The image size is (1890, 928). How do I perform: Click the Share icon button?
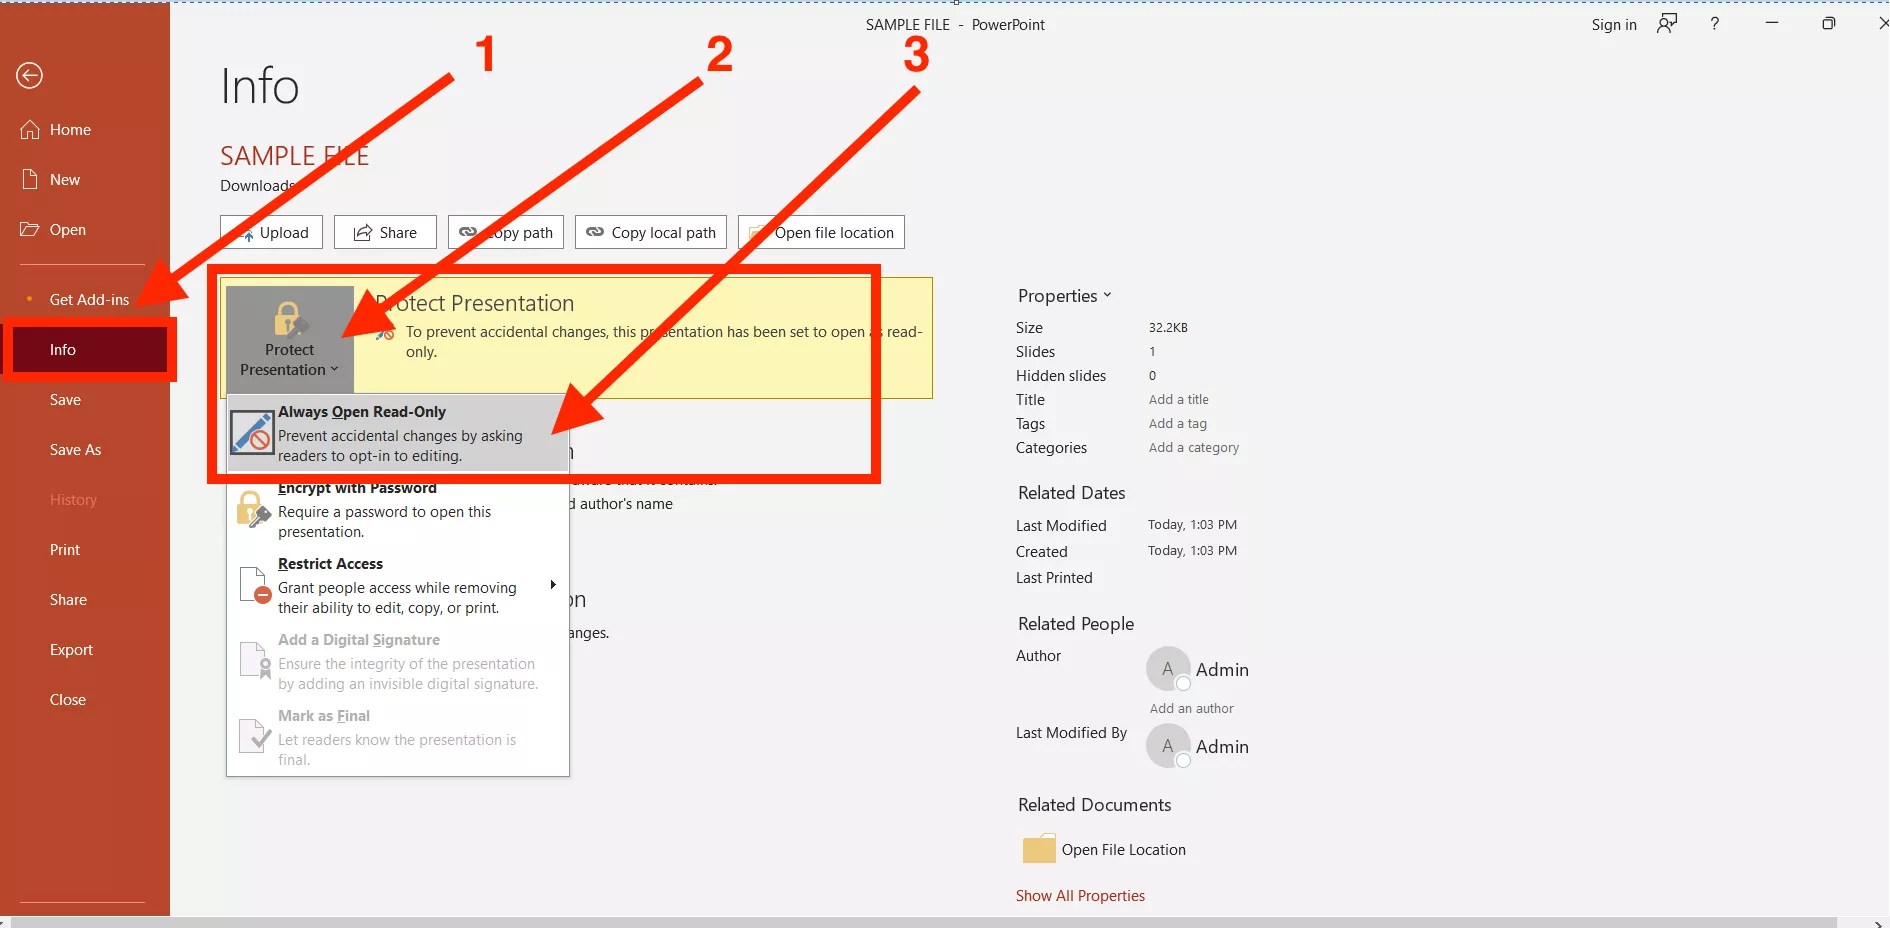[360, 232]
